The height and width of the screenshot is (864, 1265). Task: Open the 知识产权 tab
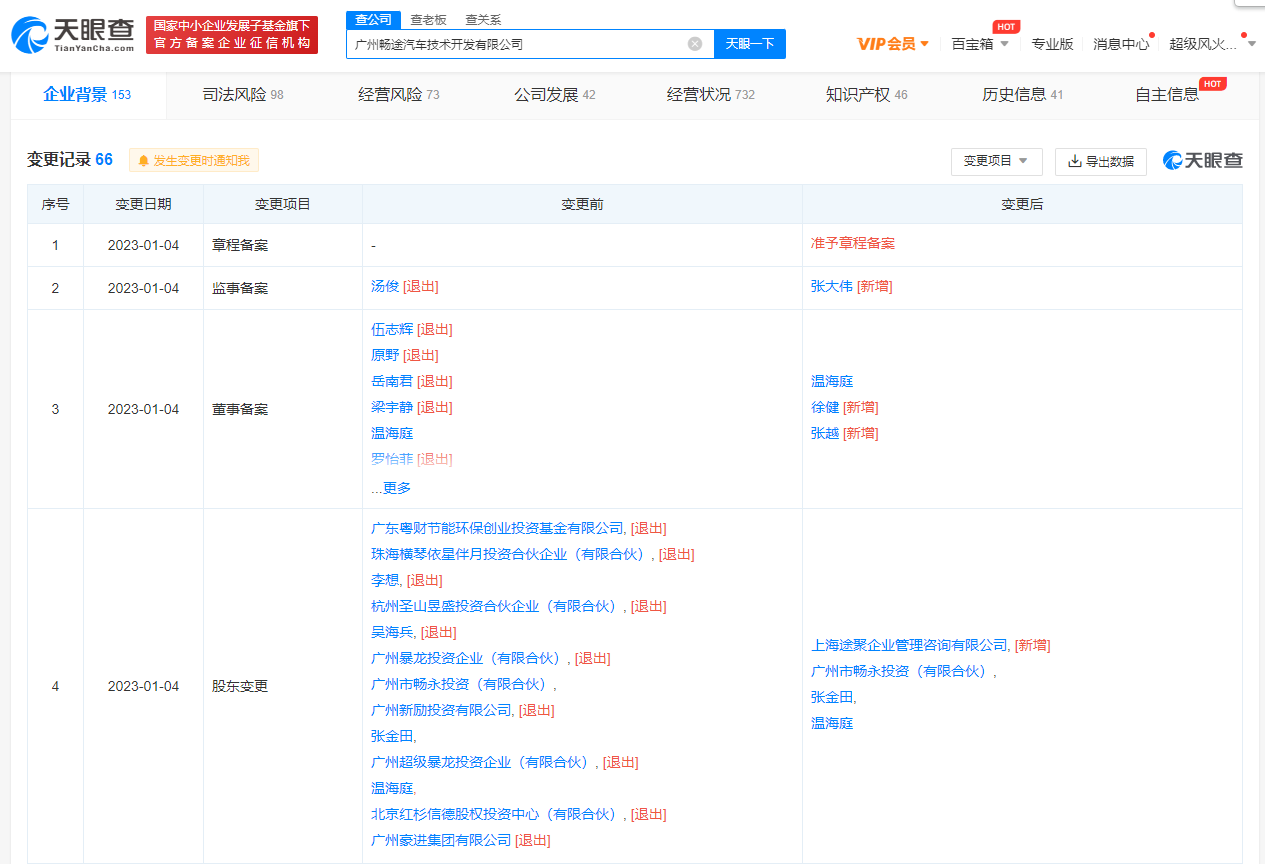click(x=867, y=95)
